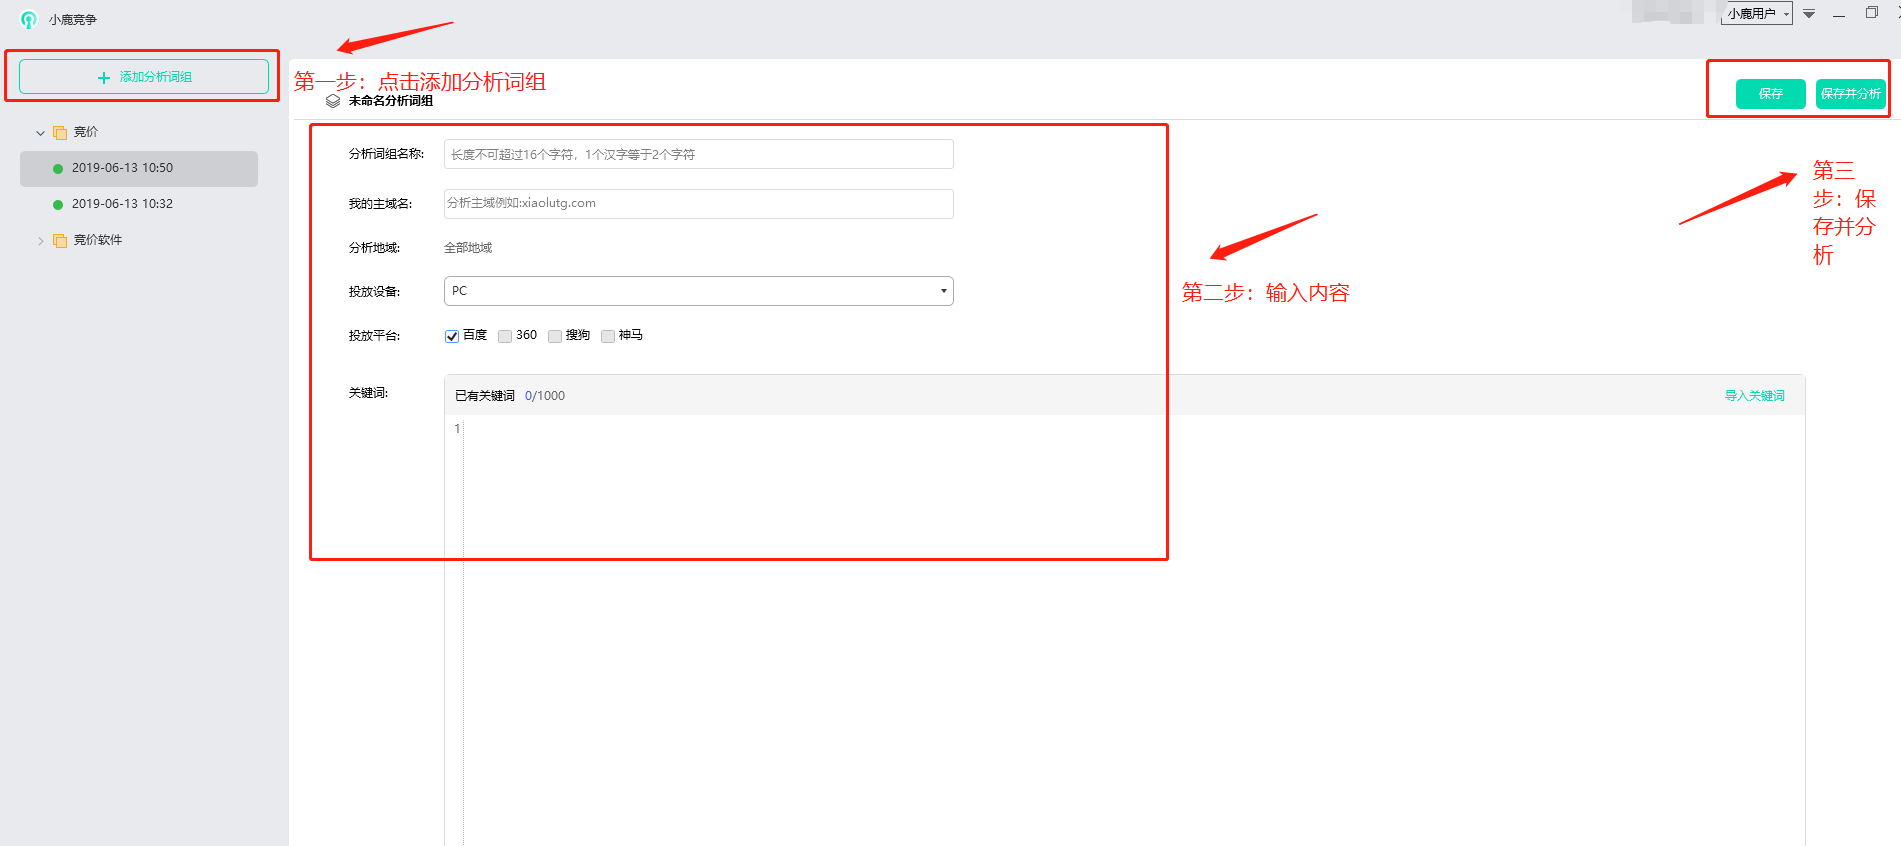This screenshot has height=846, width=1901.
Task: Click the 分析词组名称 field label
Action: tap(386, 154)
